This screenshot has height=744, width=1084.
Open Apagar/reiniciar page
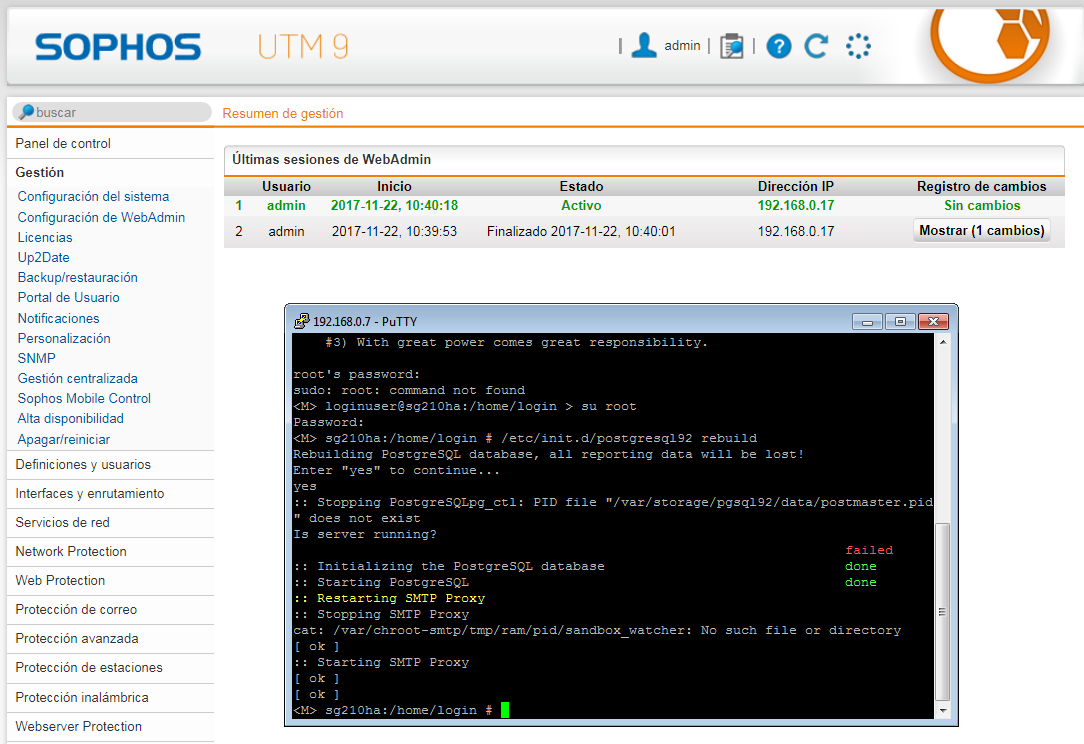pyautogui.click(x=64, y=439)
